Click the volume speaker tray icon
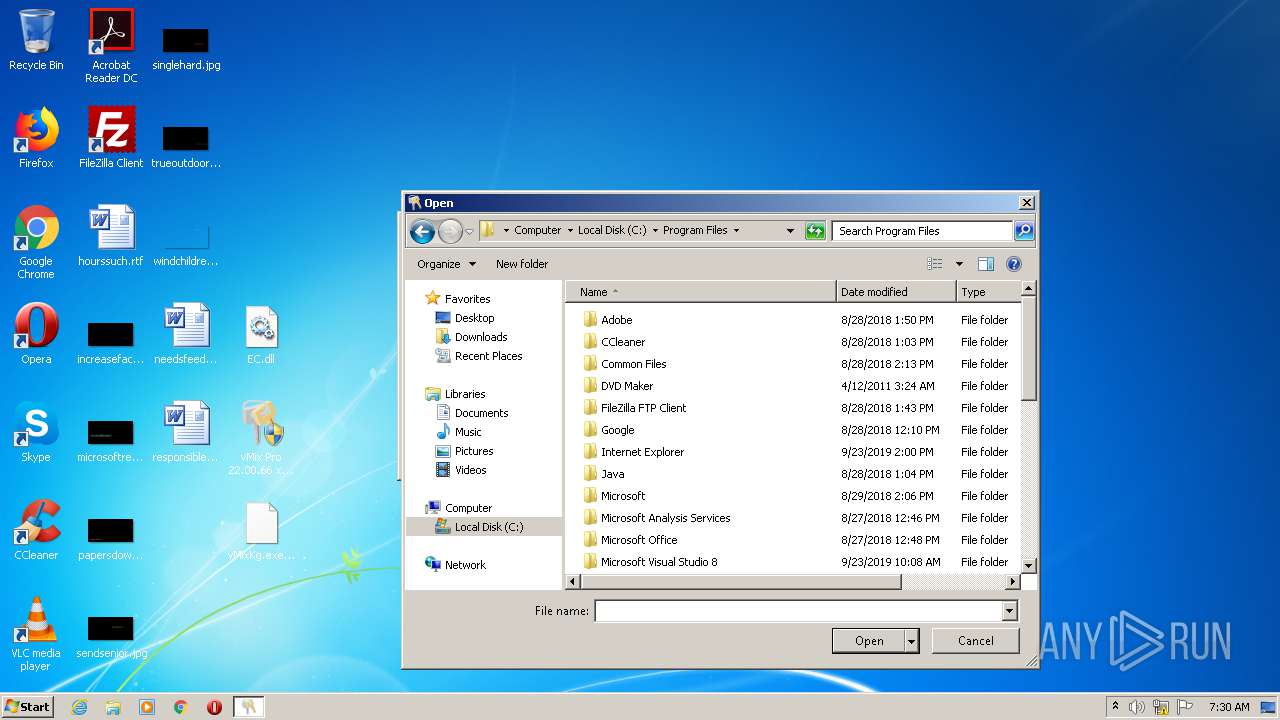1280x720 pixels. tap(1137, 707)
